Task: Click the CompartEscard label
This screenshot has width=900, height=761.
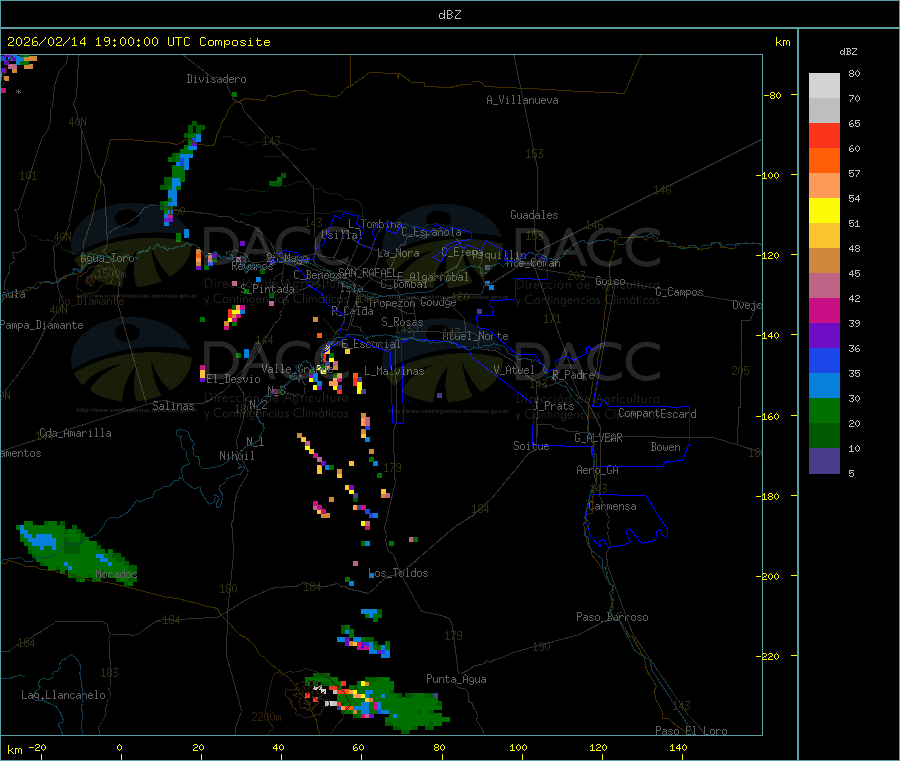Action: pyautogui.click(x=657, y=414)
